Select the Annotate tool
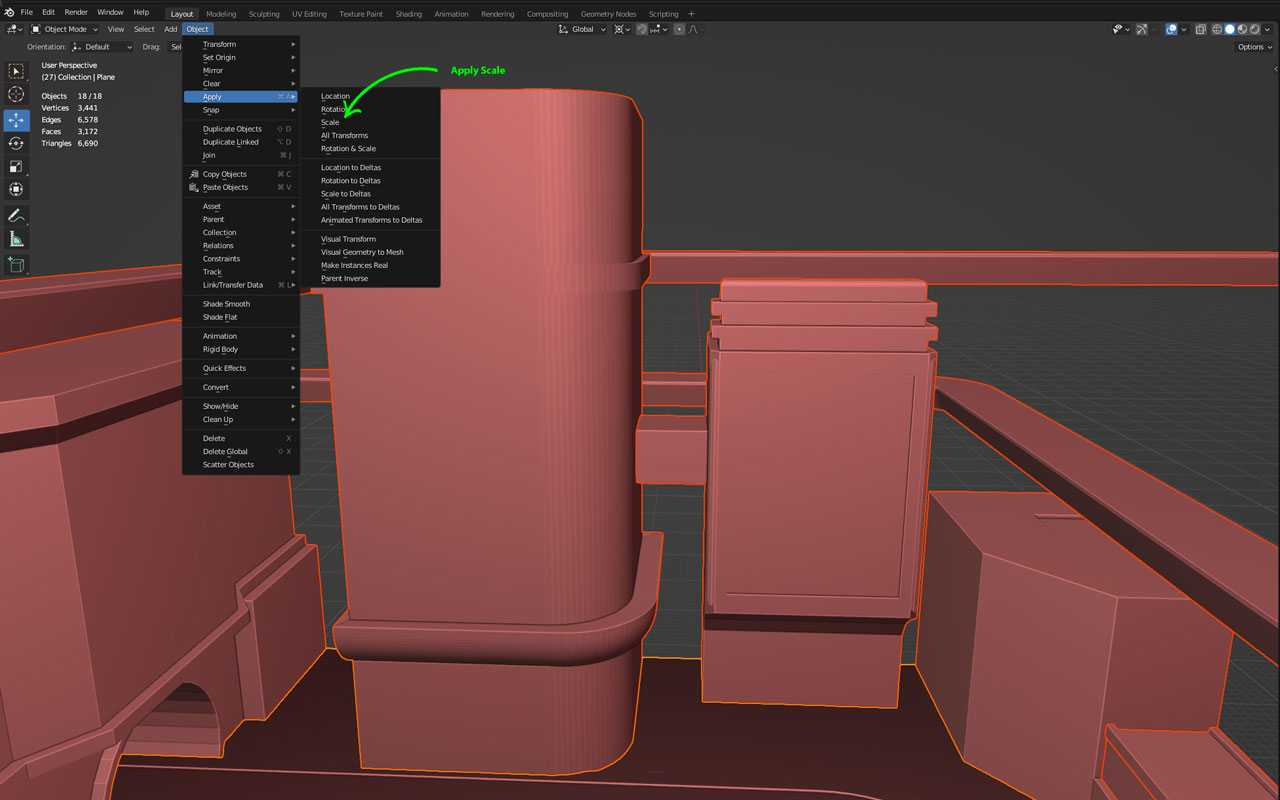This screenshot has width=1280, height=800. pos(16,216)
